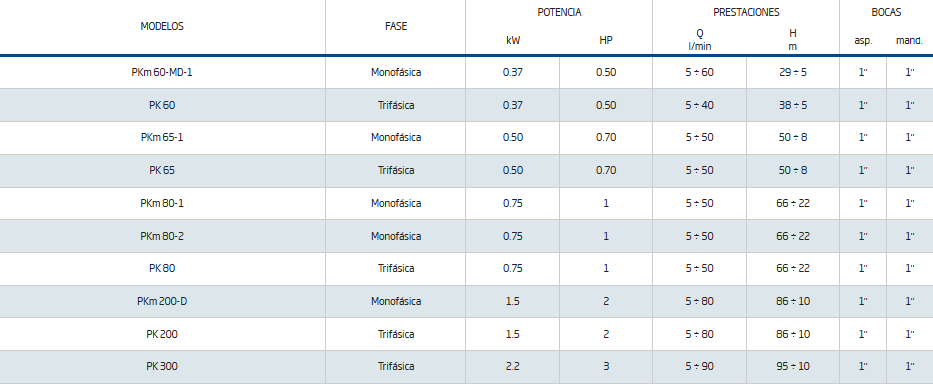Click the PKm 80-2 model cell
933x387 pixels.
tap(162, 236)
